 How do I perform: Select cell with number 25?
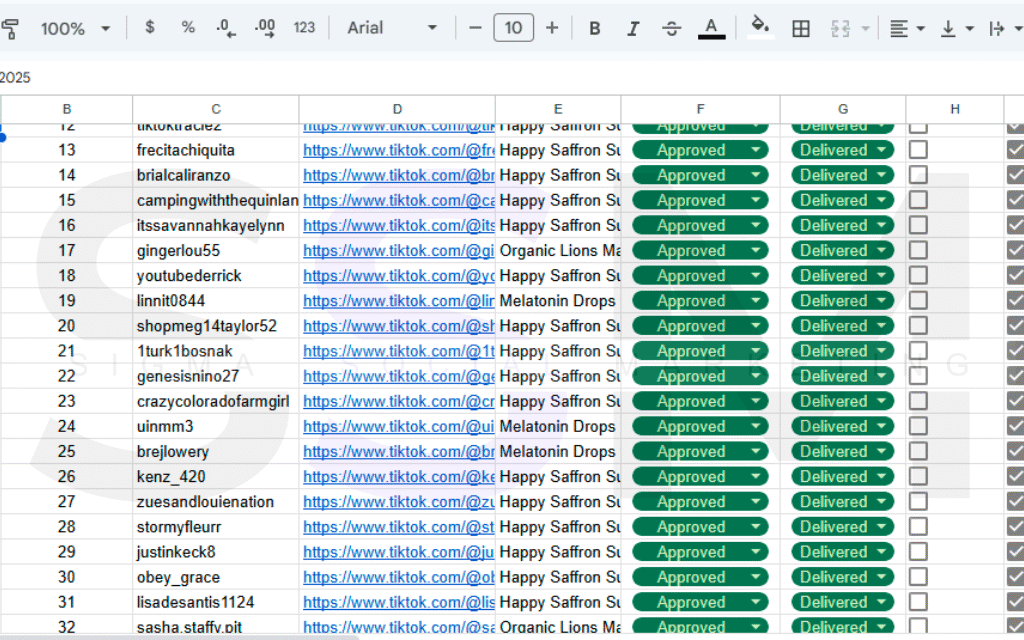pyautogui.click(x=67, y=451)
